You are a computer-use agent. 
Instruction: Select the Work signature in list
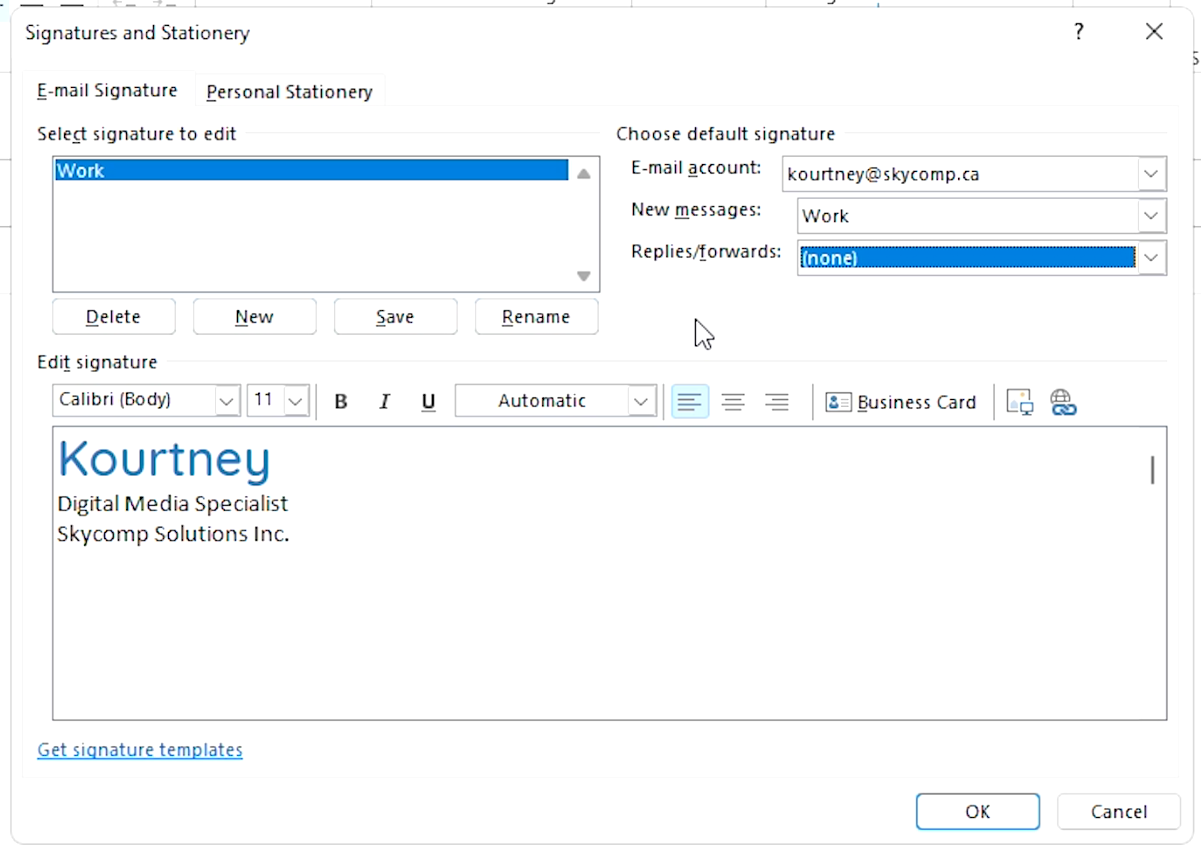[x=311, y=170]
